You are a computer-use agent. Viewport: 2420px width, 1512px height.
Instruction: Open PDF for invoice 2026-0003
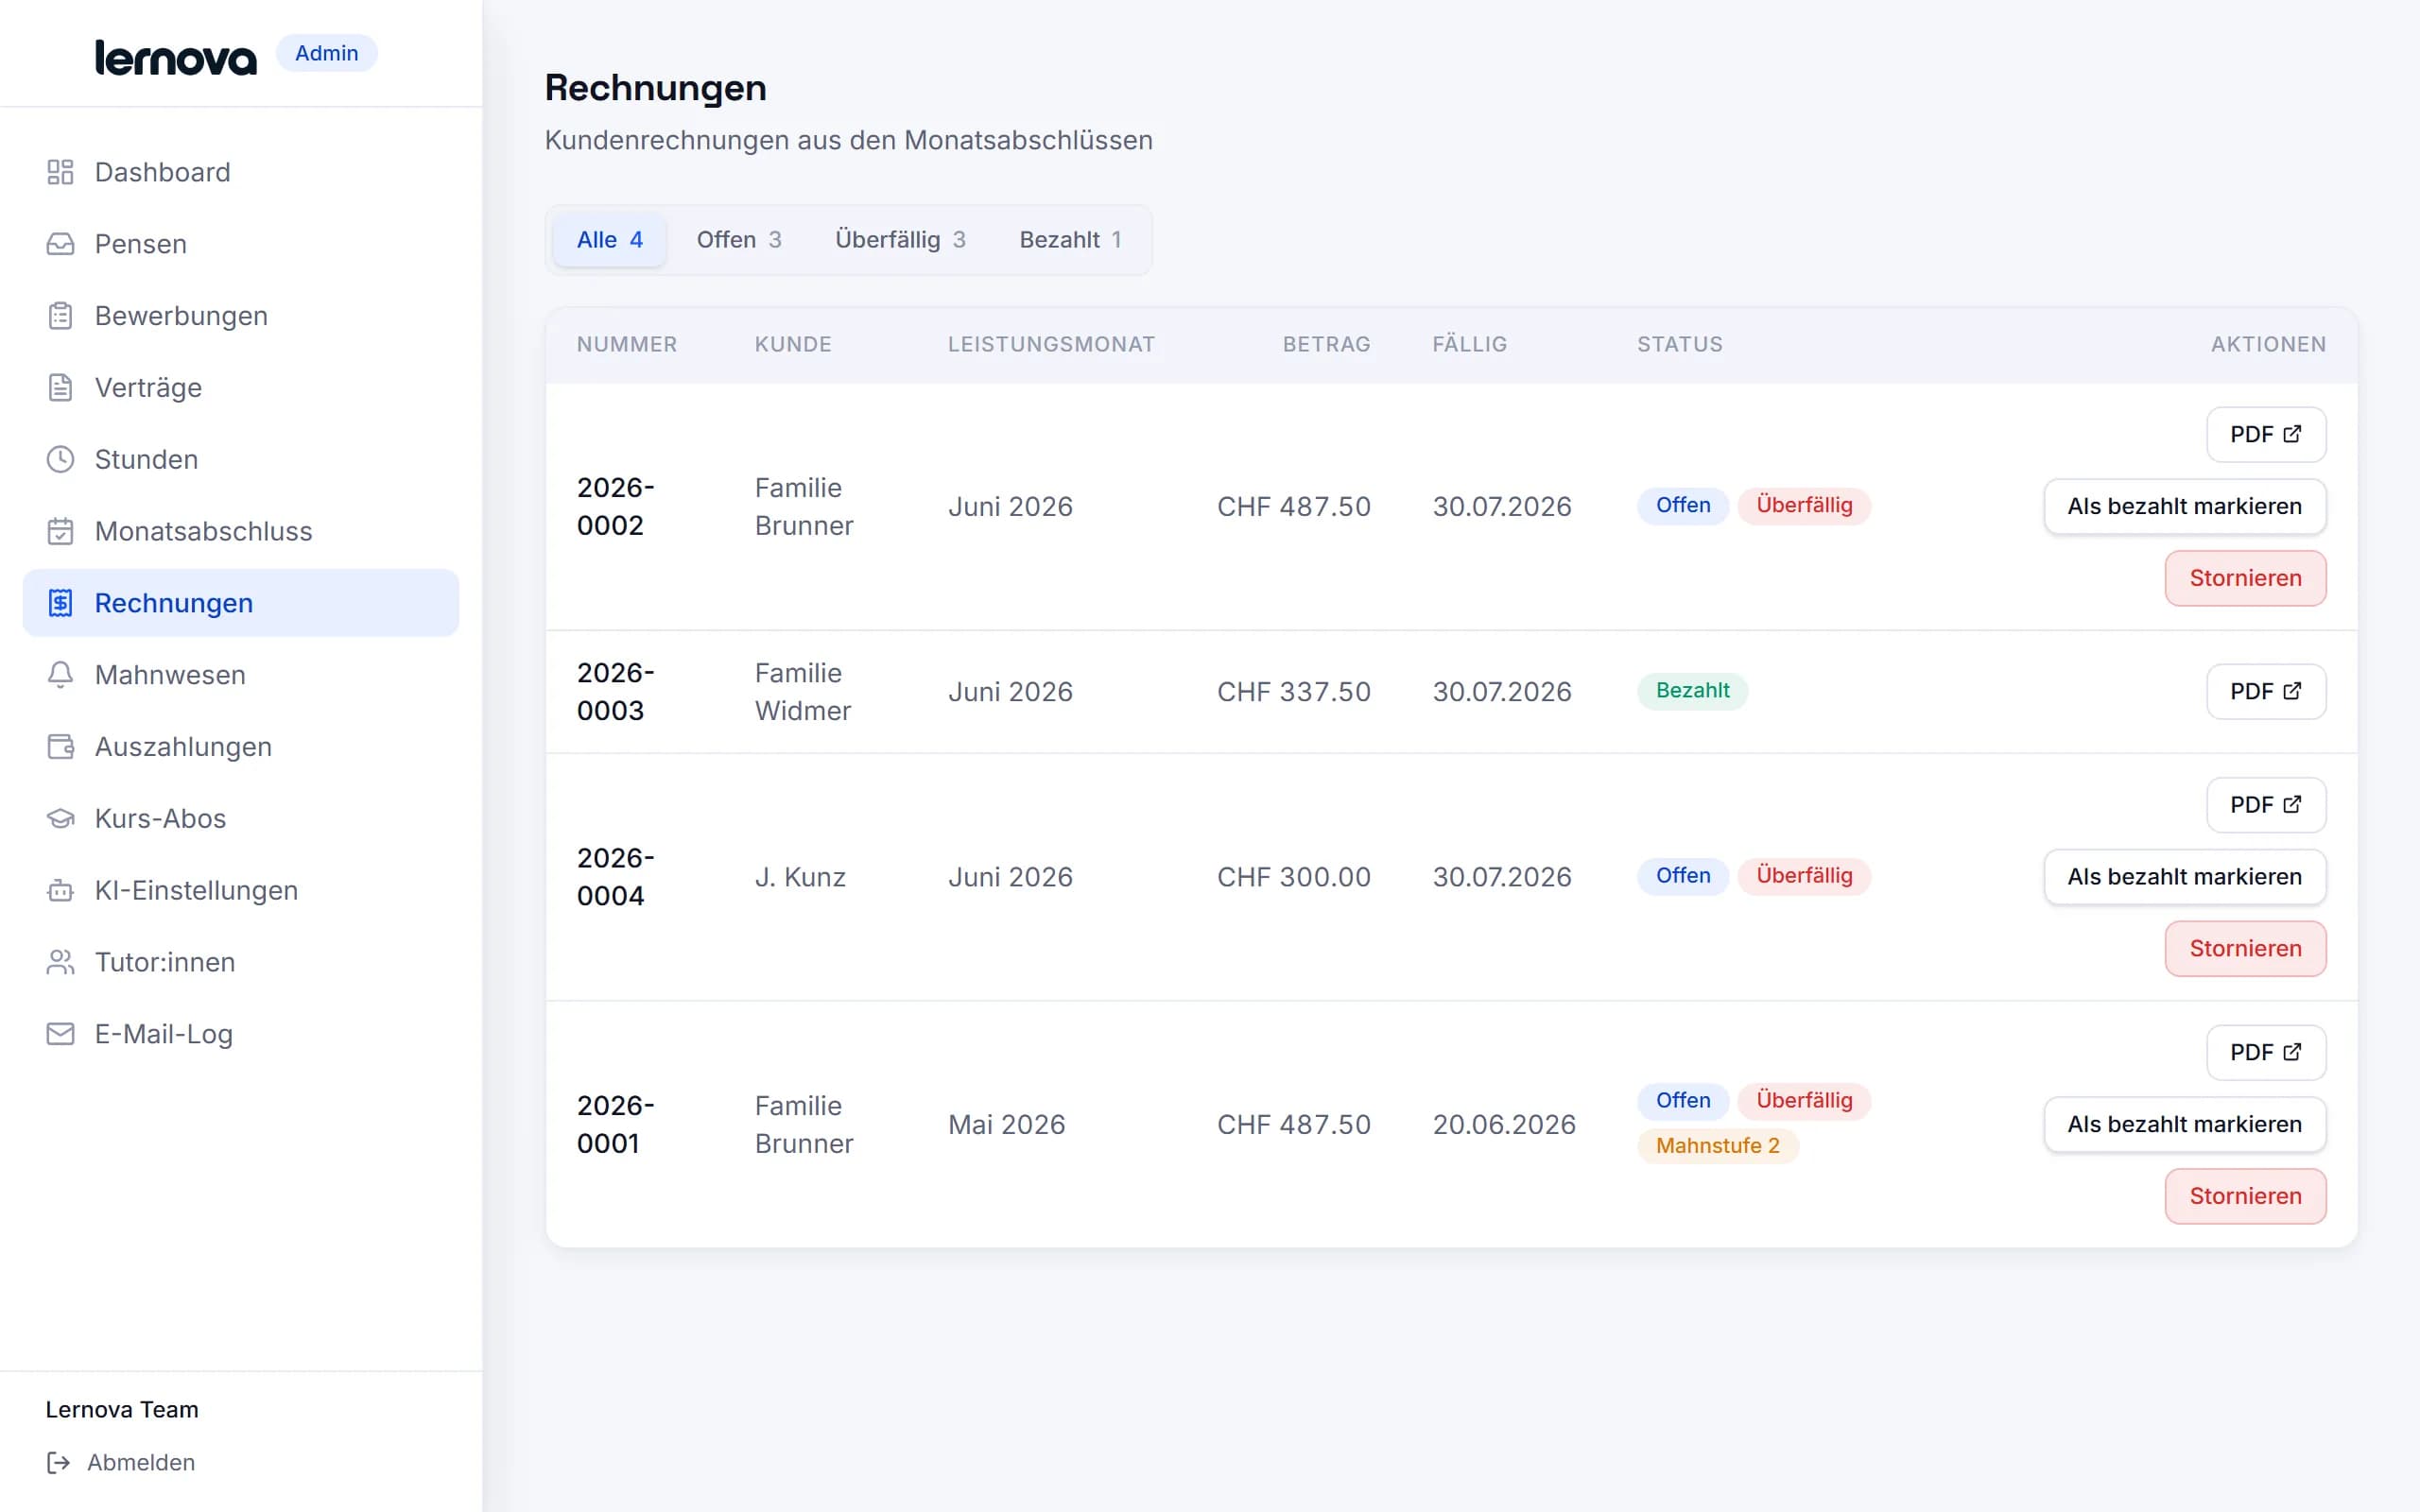(2266, 692)
